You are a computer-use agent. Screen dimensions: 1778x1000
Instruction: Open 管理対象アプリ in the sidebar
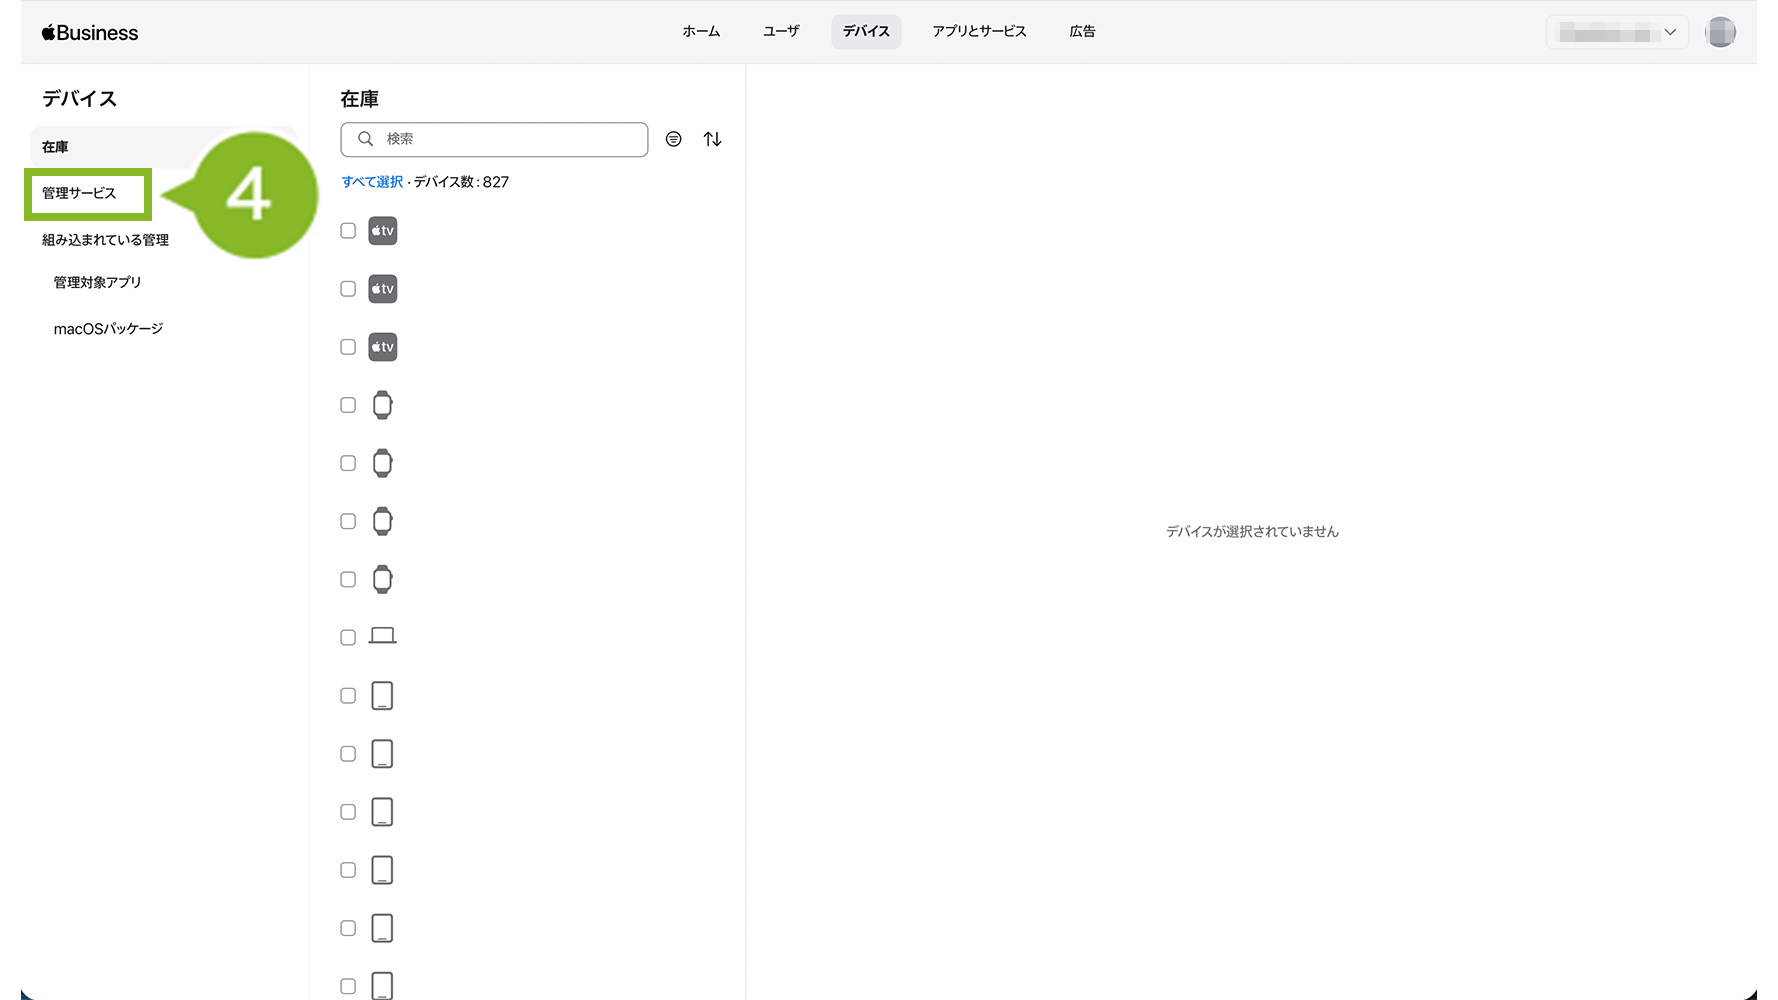[97, 283]
